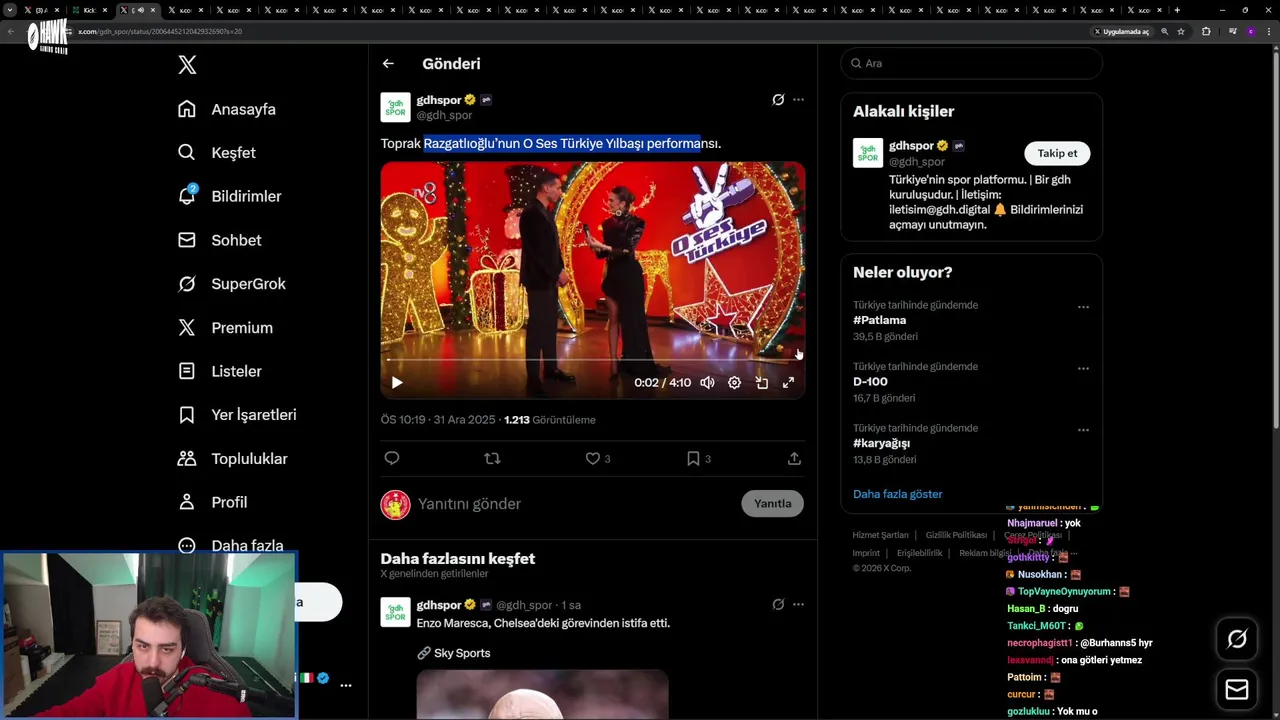Click Daha fazla göster under trends
The height and width of the screenshot is (720, 1280).
point(897,494)
